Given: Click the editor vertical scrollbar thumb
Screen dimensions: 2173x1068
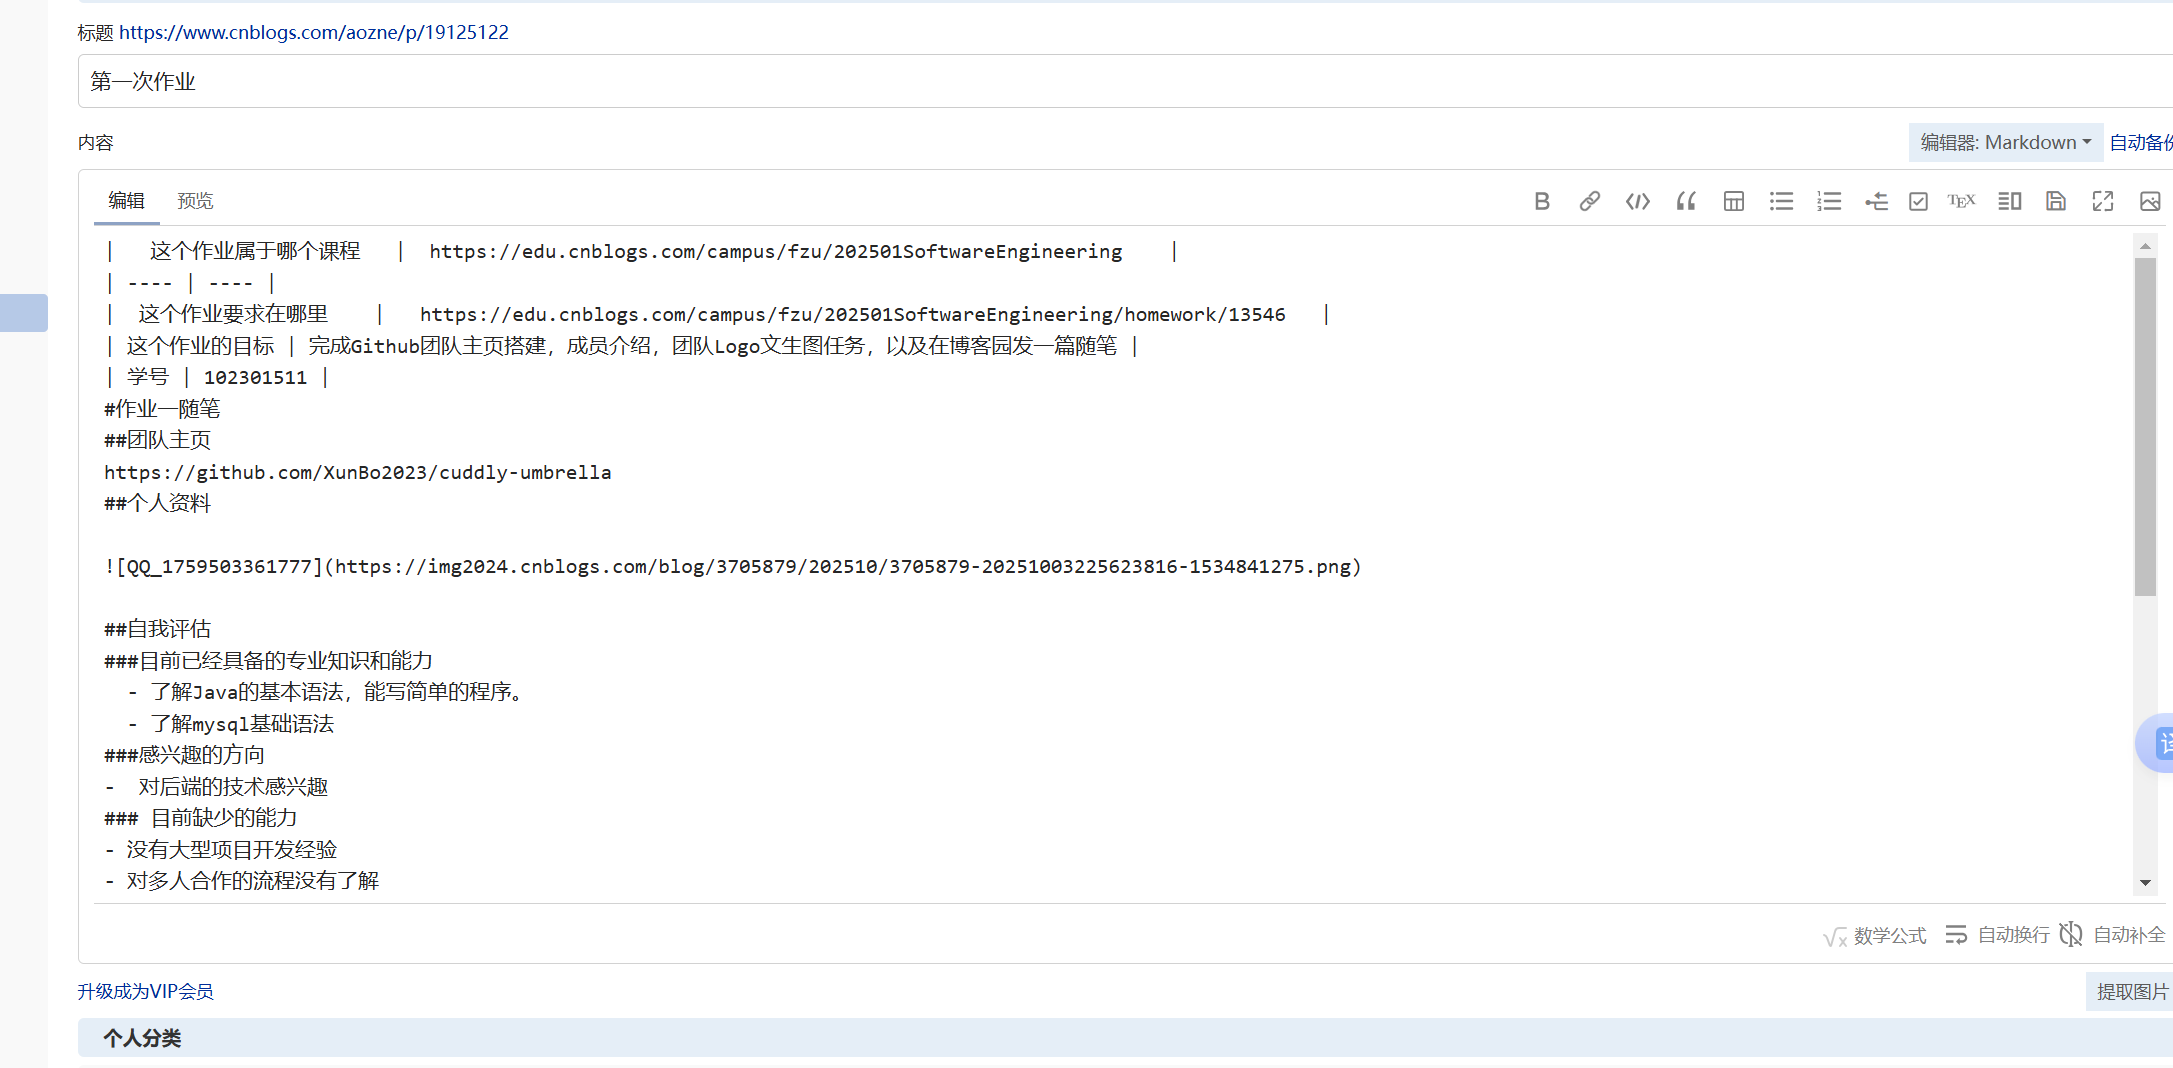Looking at the screenshot, I should 2145,426.
